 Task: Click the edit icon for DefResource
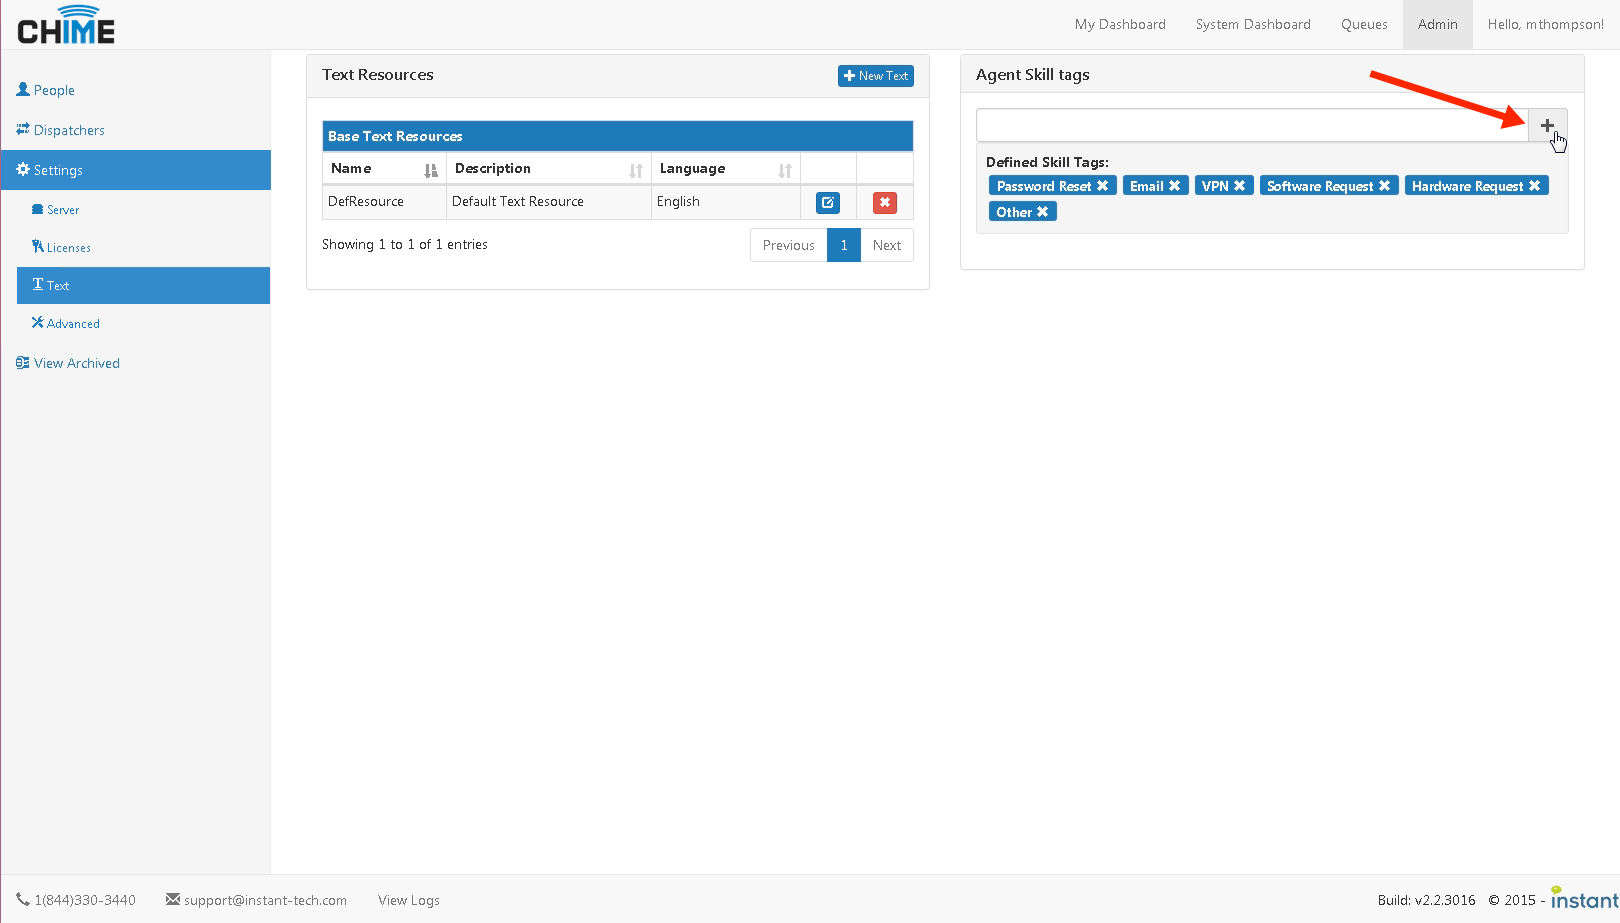(x=828, y=203)
